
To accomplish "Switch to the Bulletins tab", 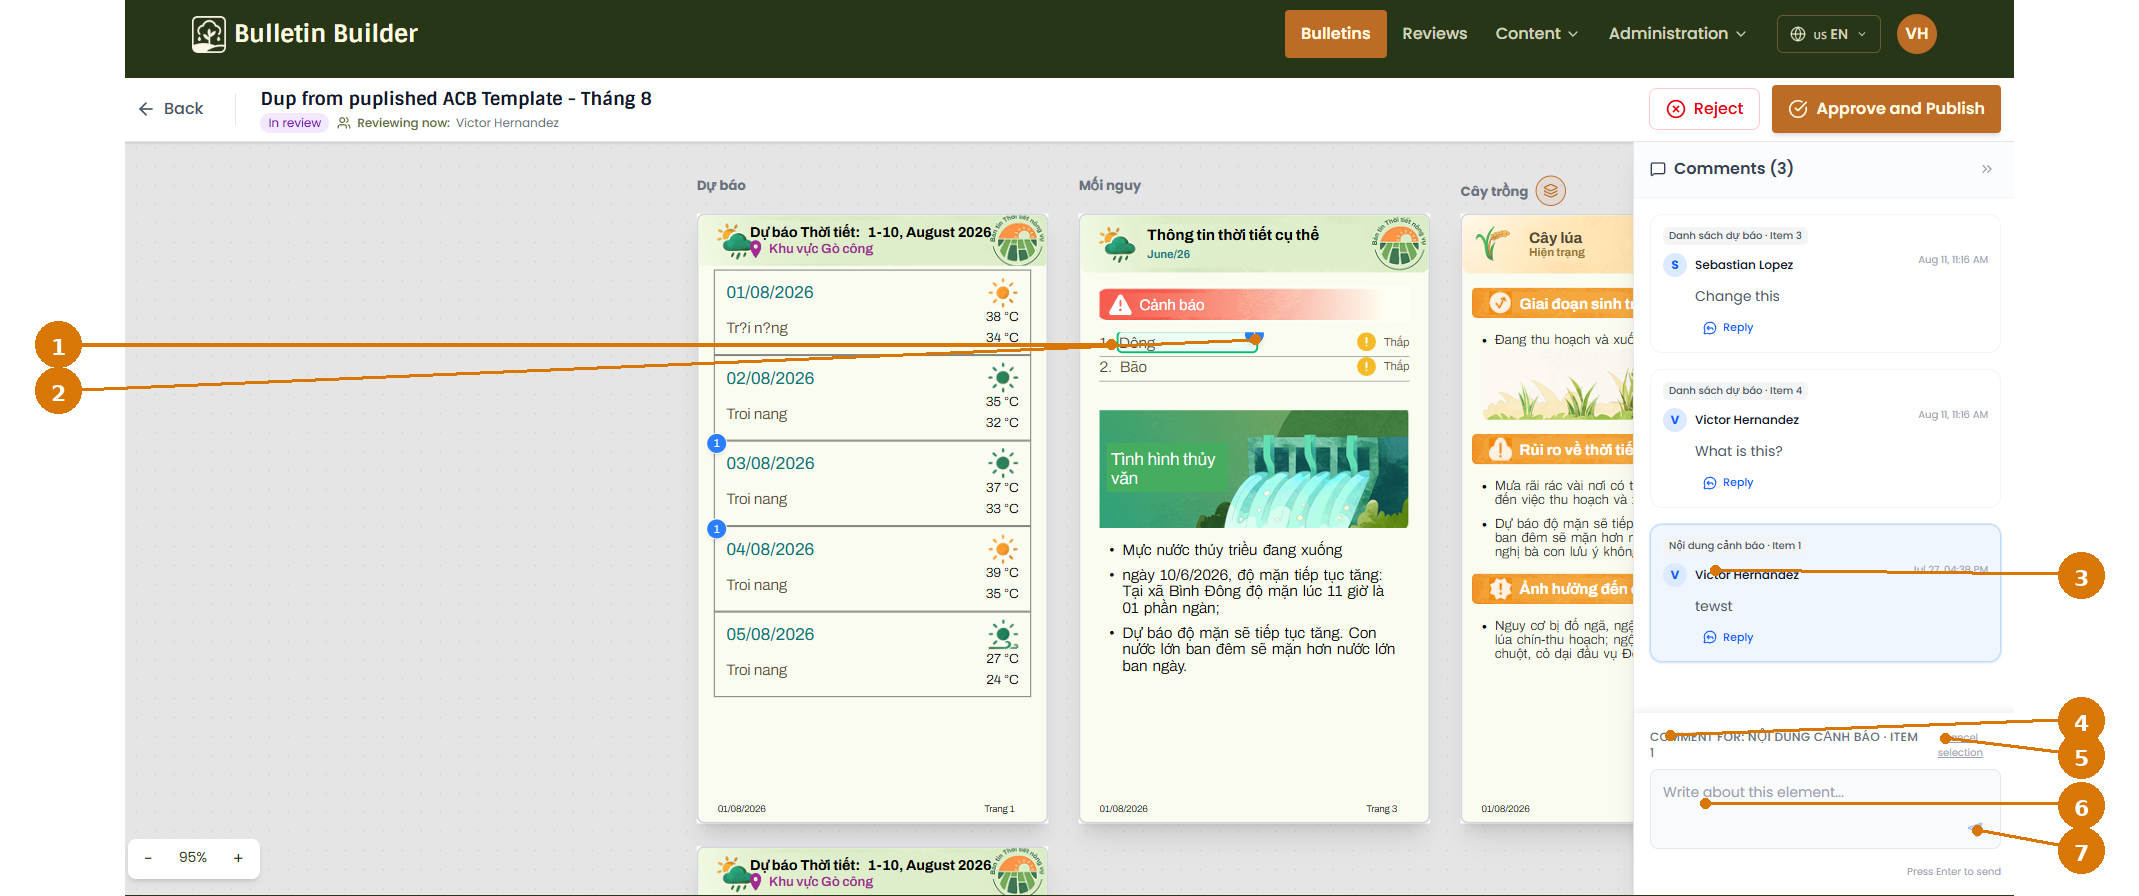I will [1335, 34].
